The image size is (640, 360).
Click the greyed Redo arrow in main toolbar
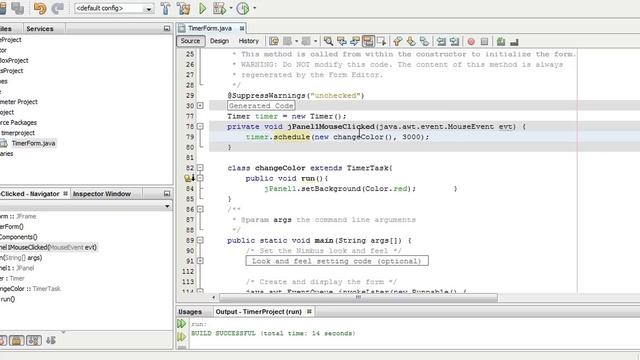tap(58, 8)
